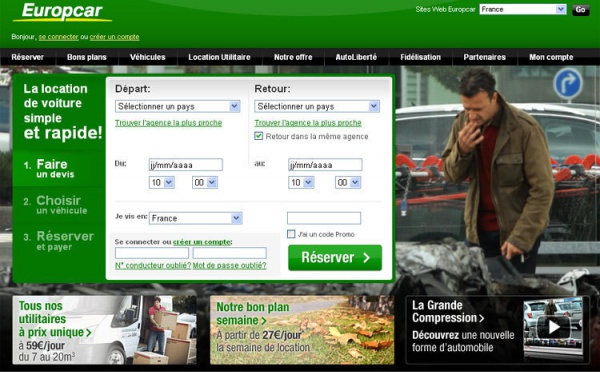Click Mot de passe oublié link

[x=229, y=265]
